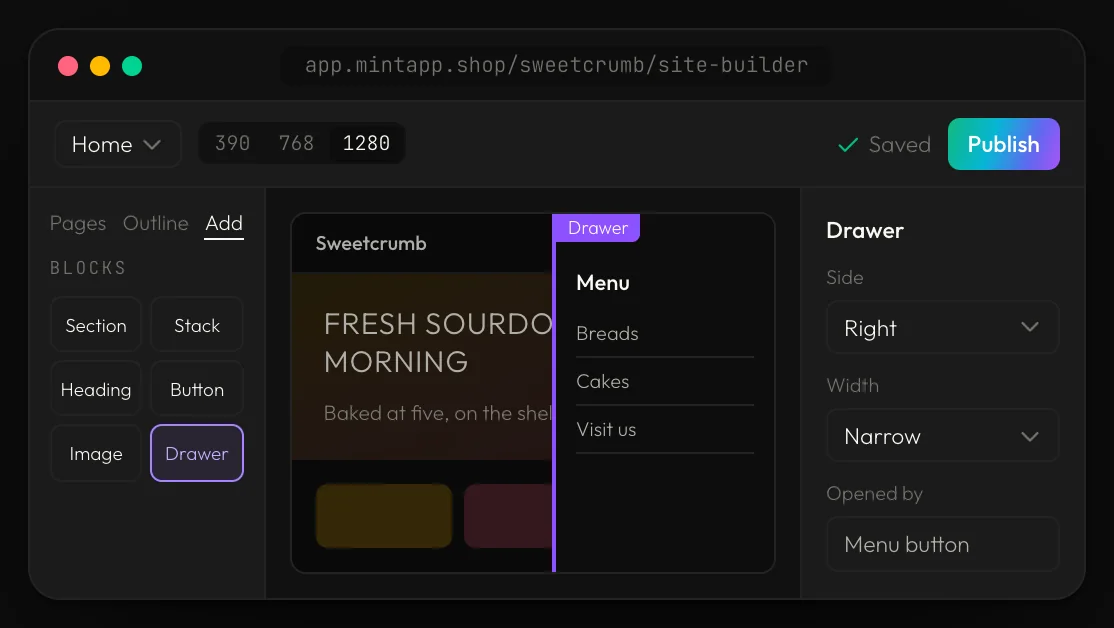Screen dimensions: 1114x628
Task: Open the Side dropdown set to Right
Action: coord(942,327)
